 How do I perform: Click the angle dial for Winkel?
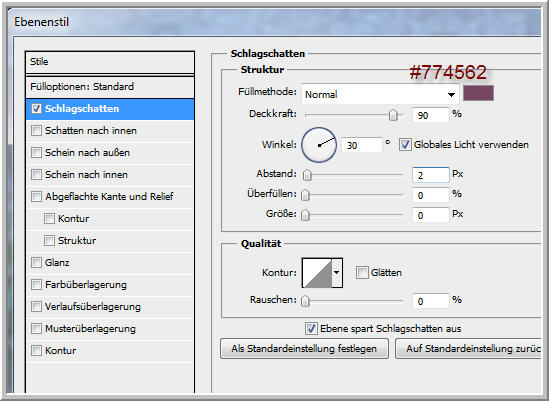pyautogui.click(x=319, y=145)
